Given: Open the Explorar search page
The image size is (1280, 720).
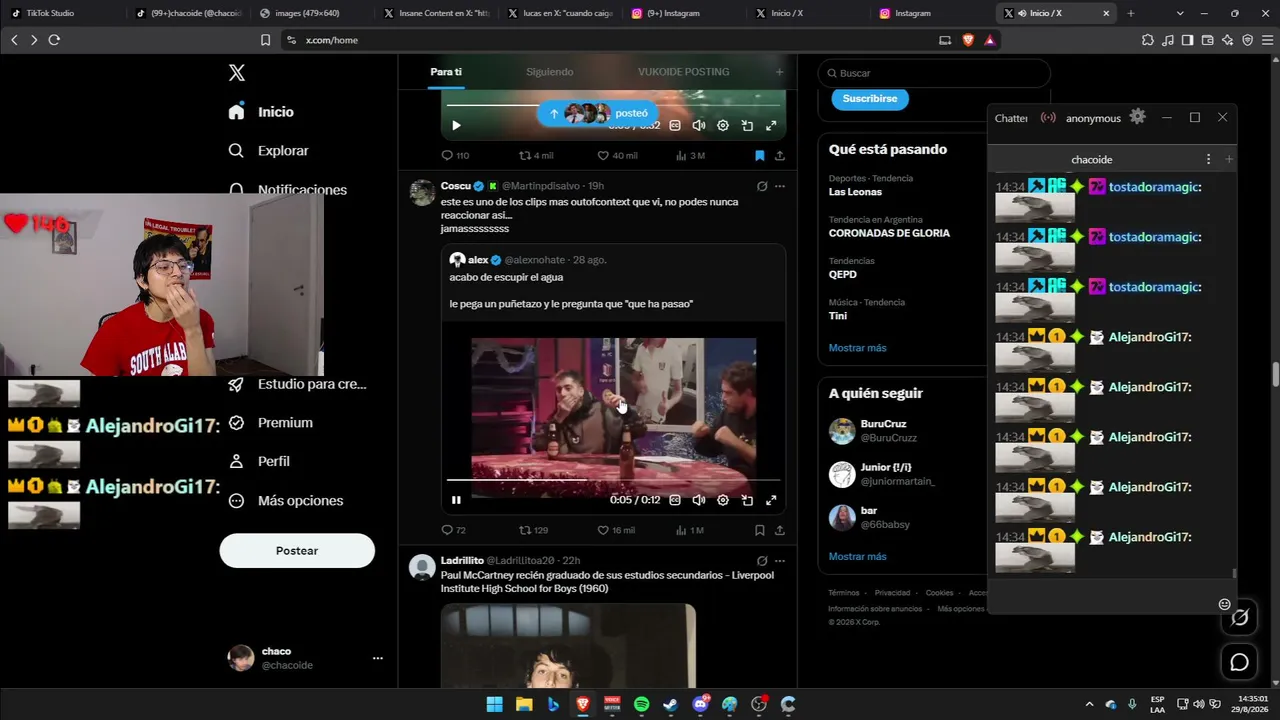Looking at the screenshot, I should 269,151.
